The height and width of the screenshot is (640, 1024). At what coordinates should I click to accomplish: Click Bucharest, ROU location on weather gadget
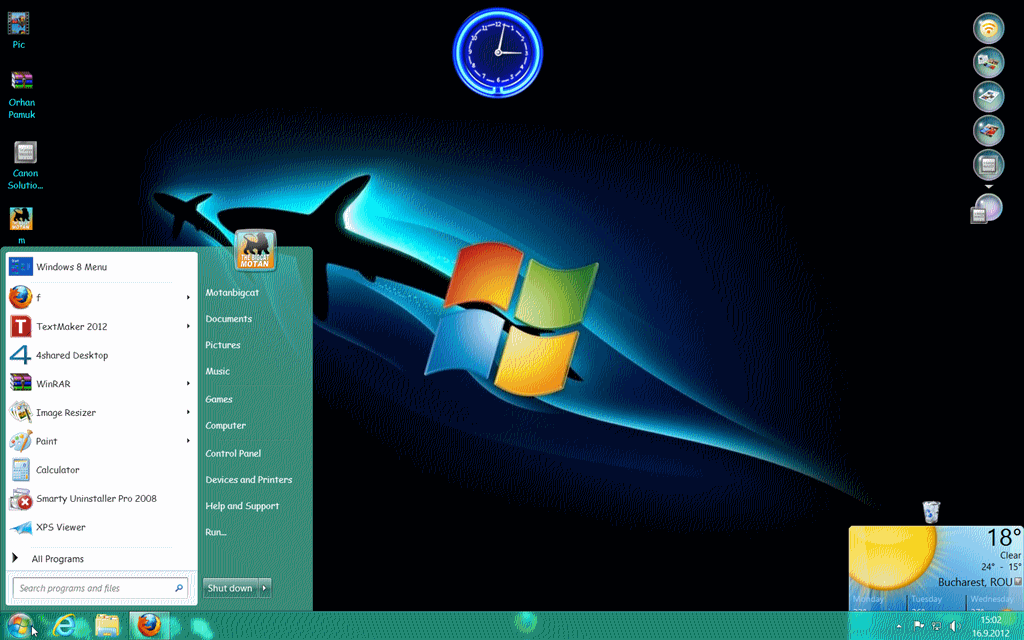point(975,582)
